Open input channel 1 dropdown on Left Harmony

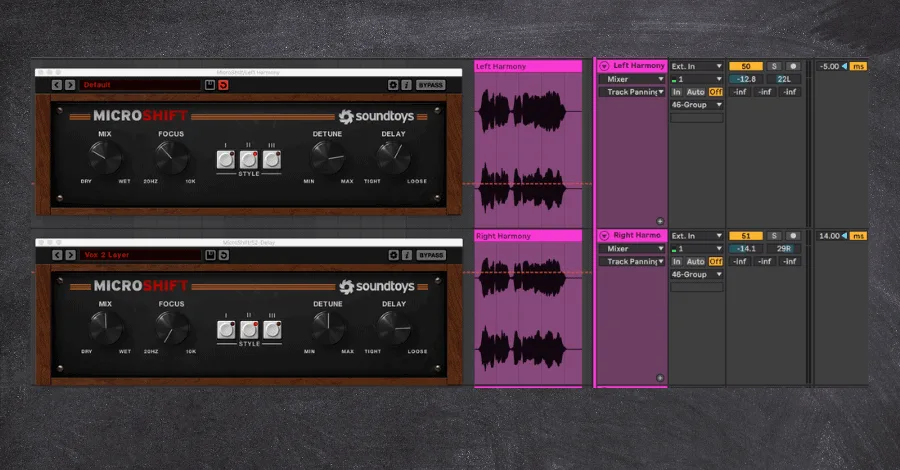(697, 79)
